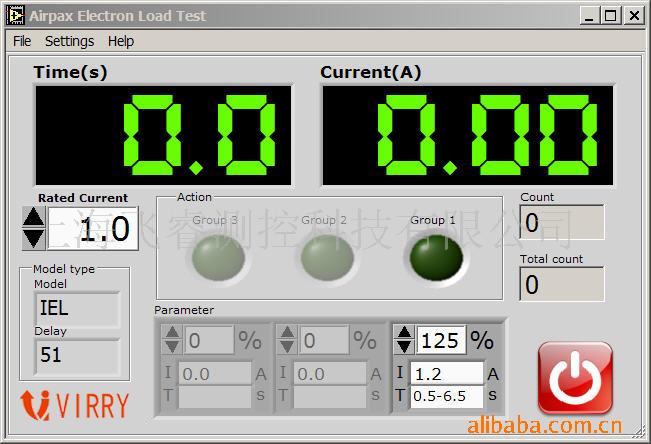Toggle the Group 2 indicator light

click(x=325, y=259)
